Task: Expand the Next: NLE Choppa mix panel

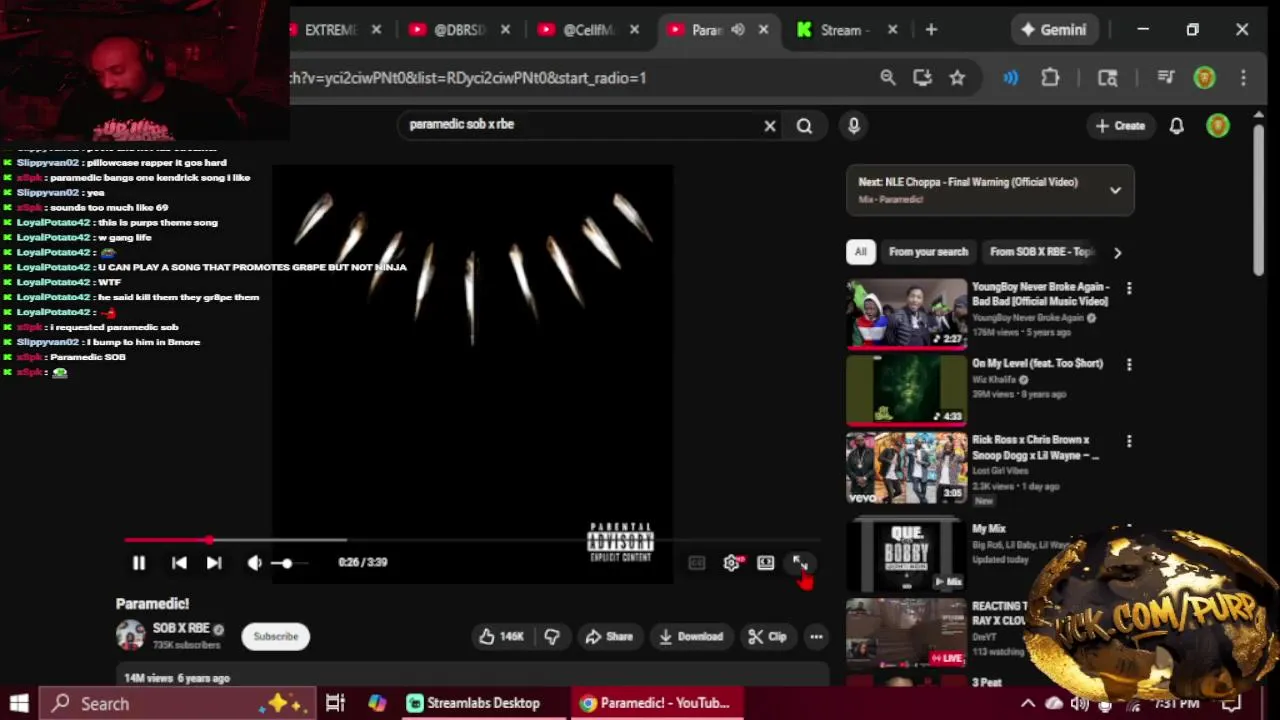Action: 1115,190
